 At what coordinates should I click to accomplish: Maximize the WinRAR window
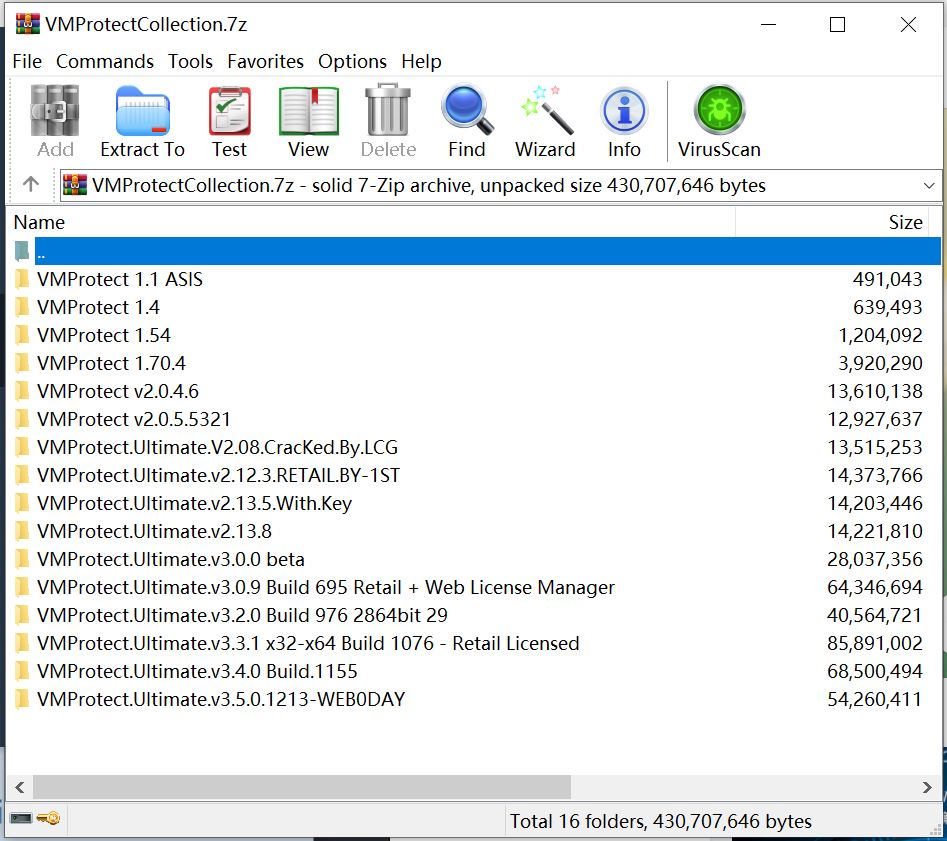point(837,24)
